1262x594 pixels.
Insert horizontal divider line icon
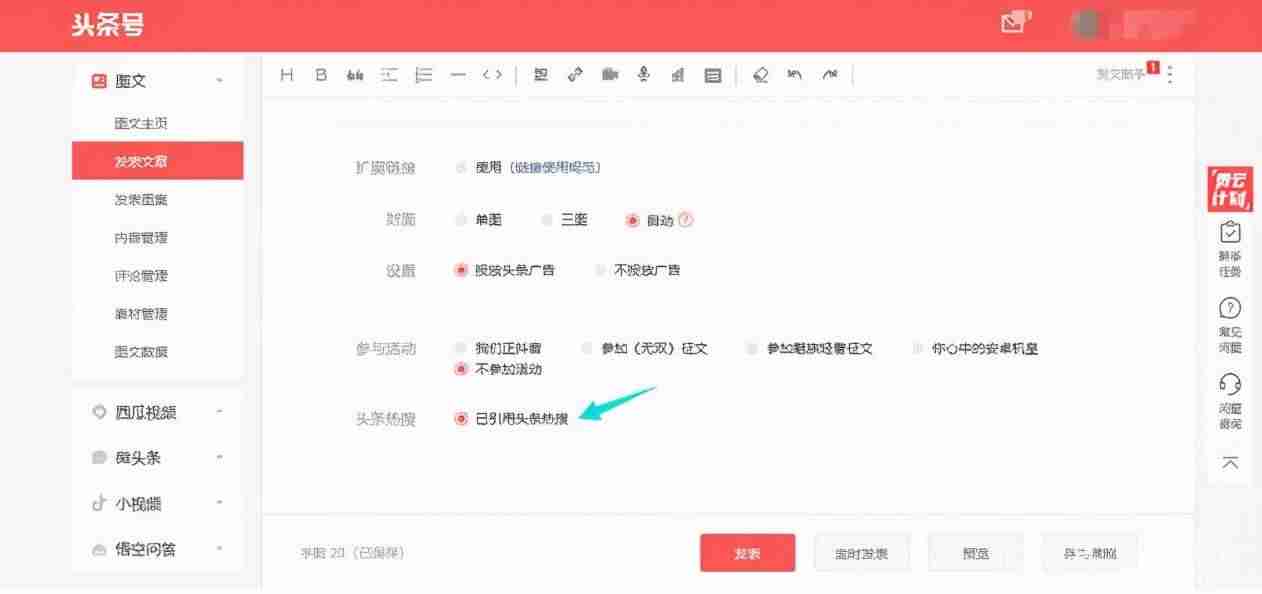458,75
